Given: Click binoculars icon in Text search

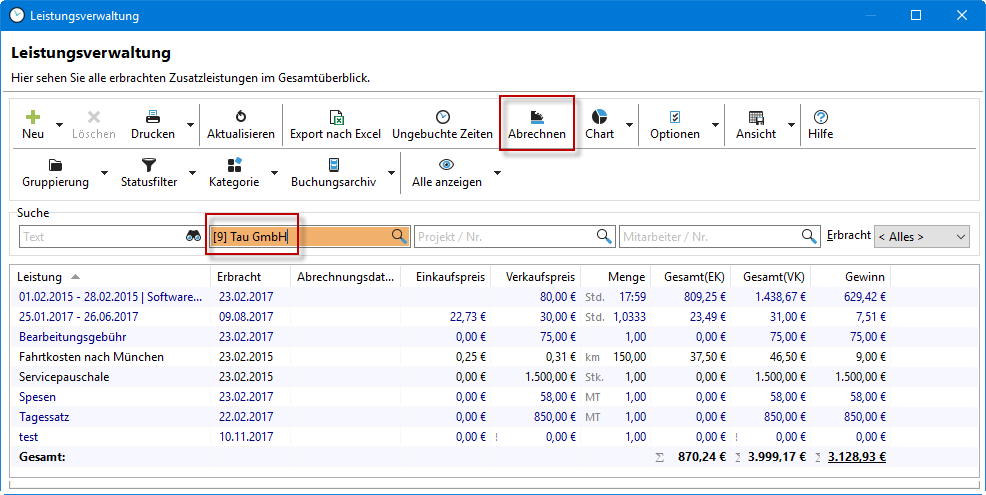Looking at the screenshot, I should (x=193, y=237).
